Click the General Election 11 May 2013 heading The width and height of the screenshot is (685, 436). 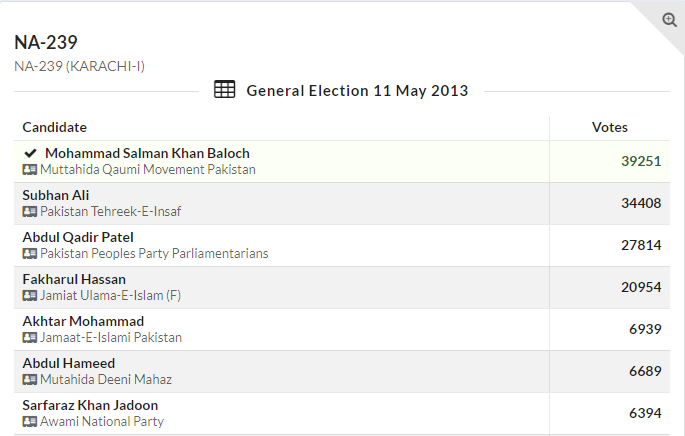[x=357, y=91]
